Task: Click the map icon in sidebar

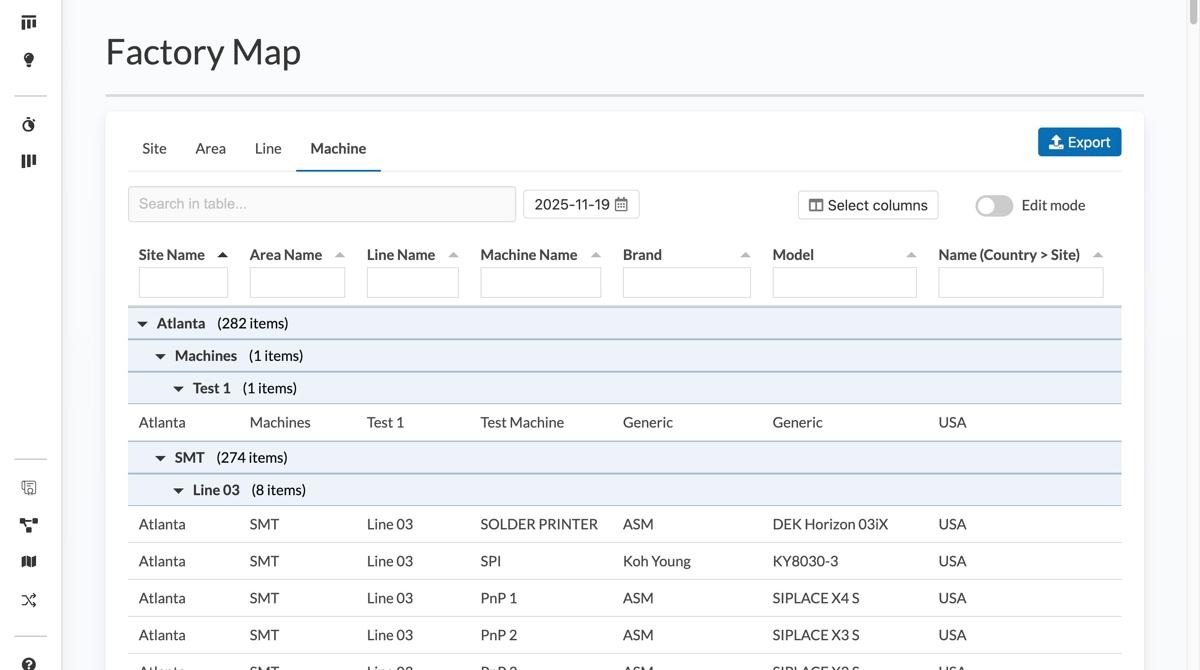Action: coord(29,562)
